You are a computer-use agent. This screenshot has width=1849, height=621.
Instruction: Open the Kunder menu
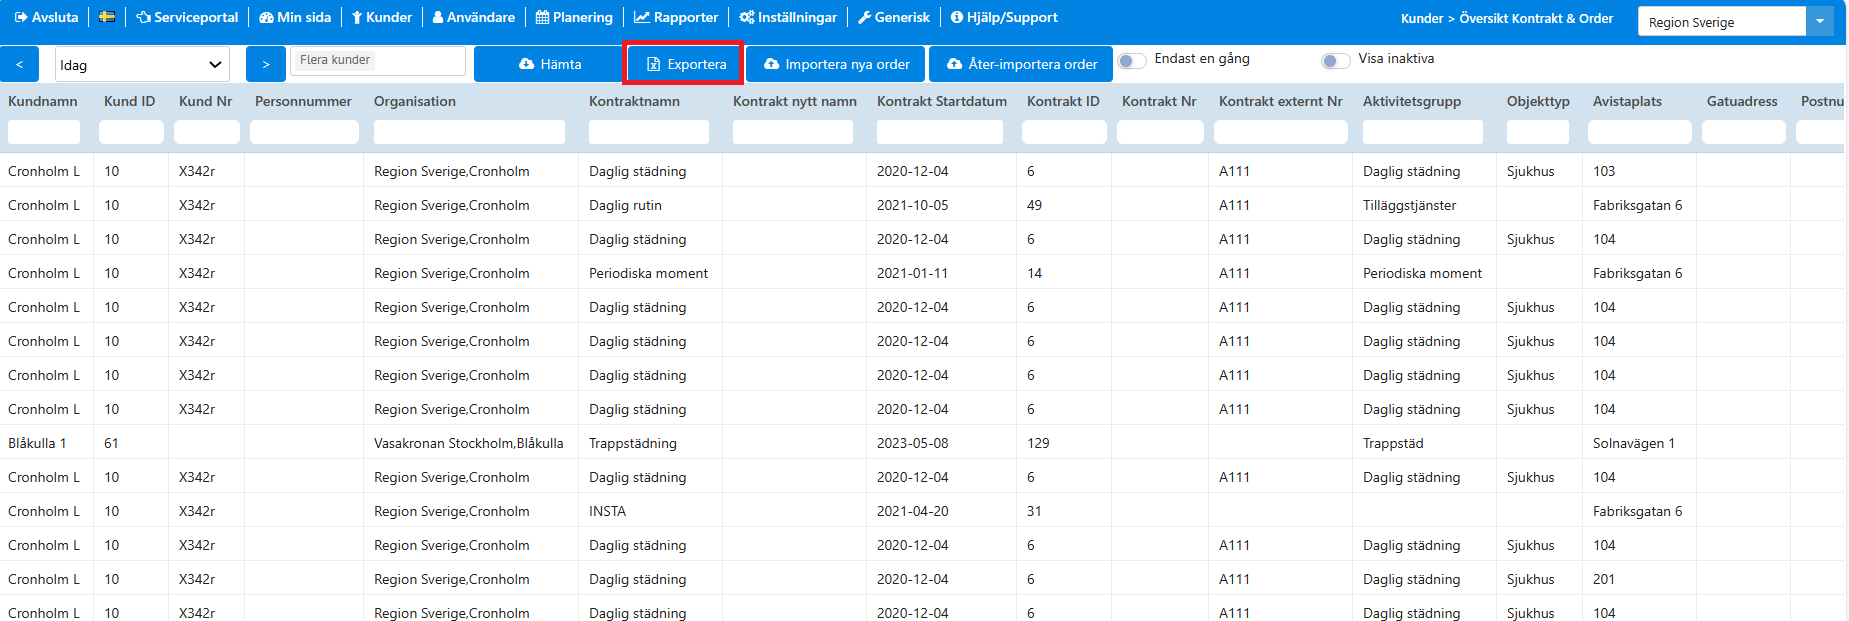click(x=382, y=17)
